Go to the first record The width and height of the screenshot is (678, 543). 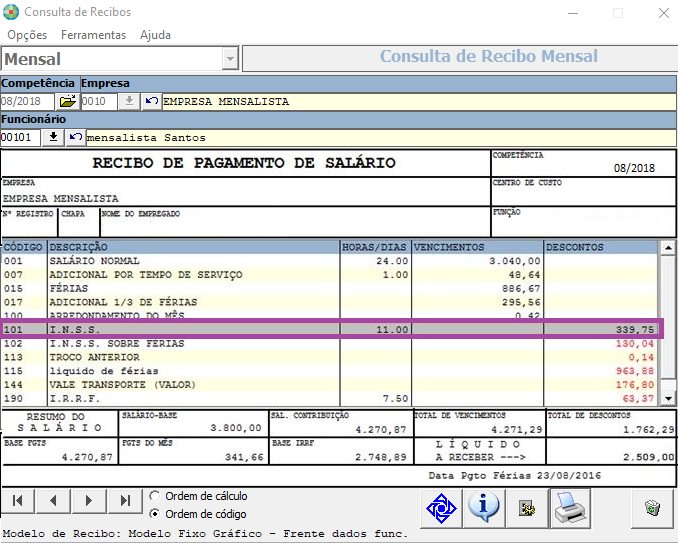point(18,501)
